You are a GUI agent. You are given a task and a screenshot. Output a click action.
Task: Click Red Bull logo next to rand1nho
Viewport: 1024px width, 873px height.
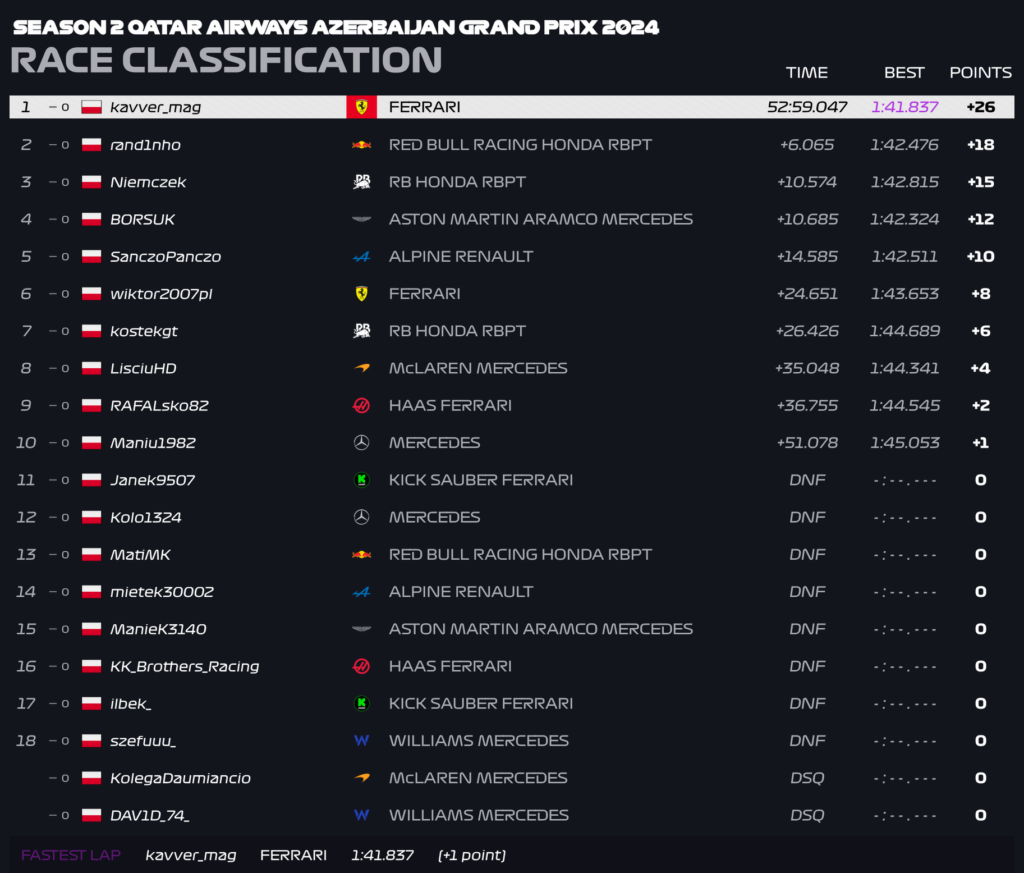coord(361,145)
